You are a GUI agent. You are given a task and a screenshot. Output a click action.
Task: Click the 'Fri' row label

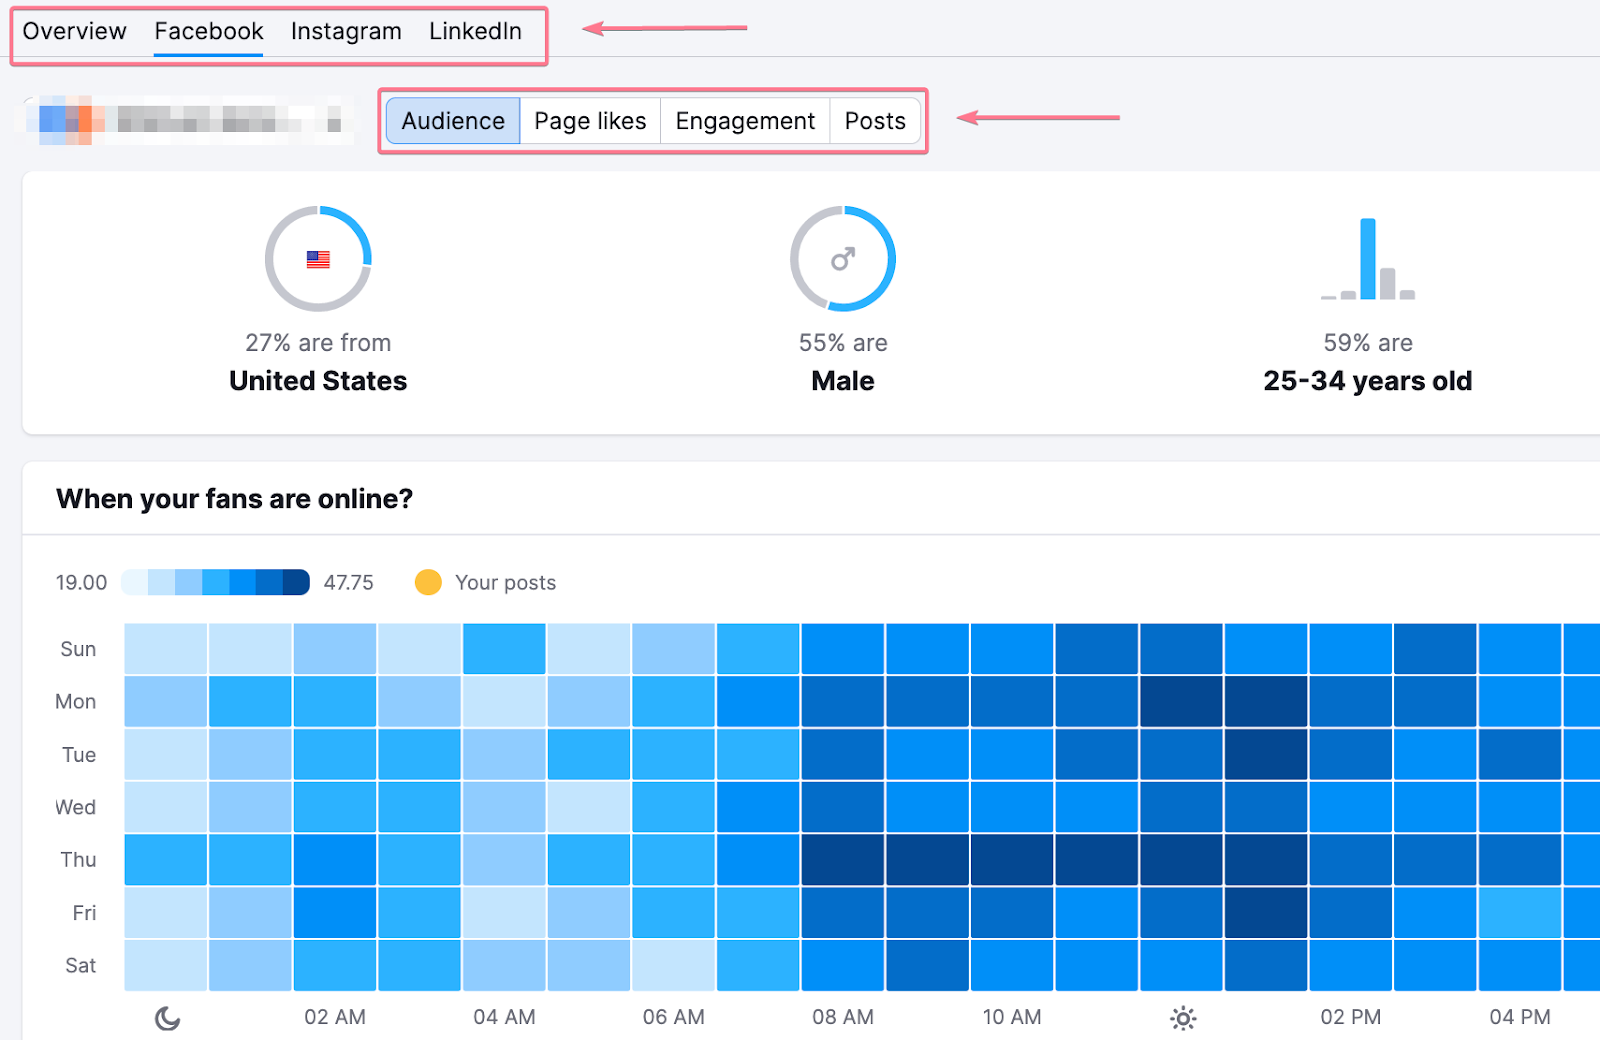84,913
